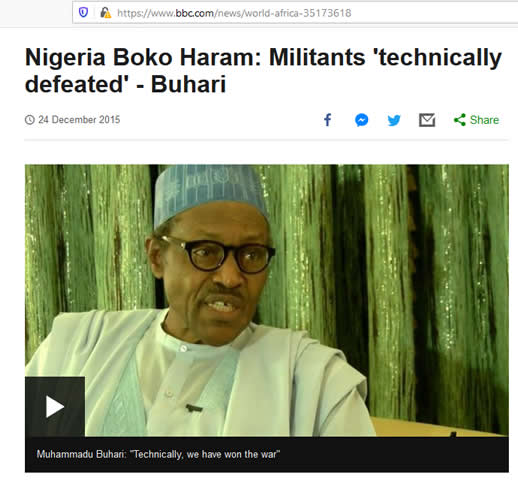Open the green Share text link
The width and height of the screenshot is (518, 487).
(x=484, y=120)
